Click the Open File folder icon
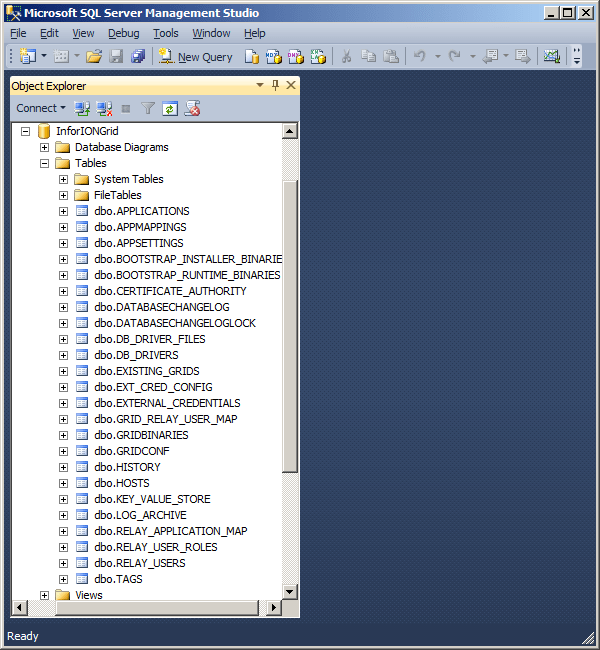 [93, 57]
